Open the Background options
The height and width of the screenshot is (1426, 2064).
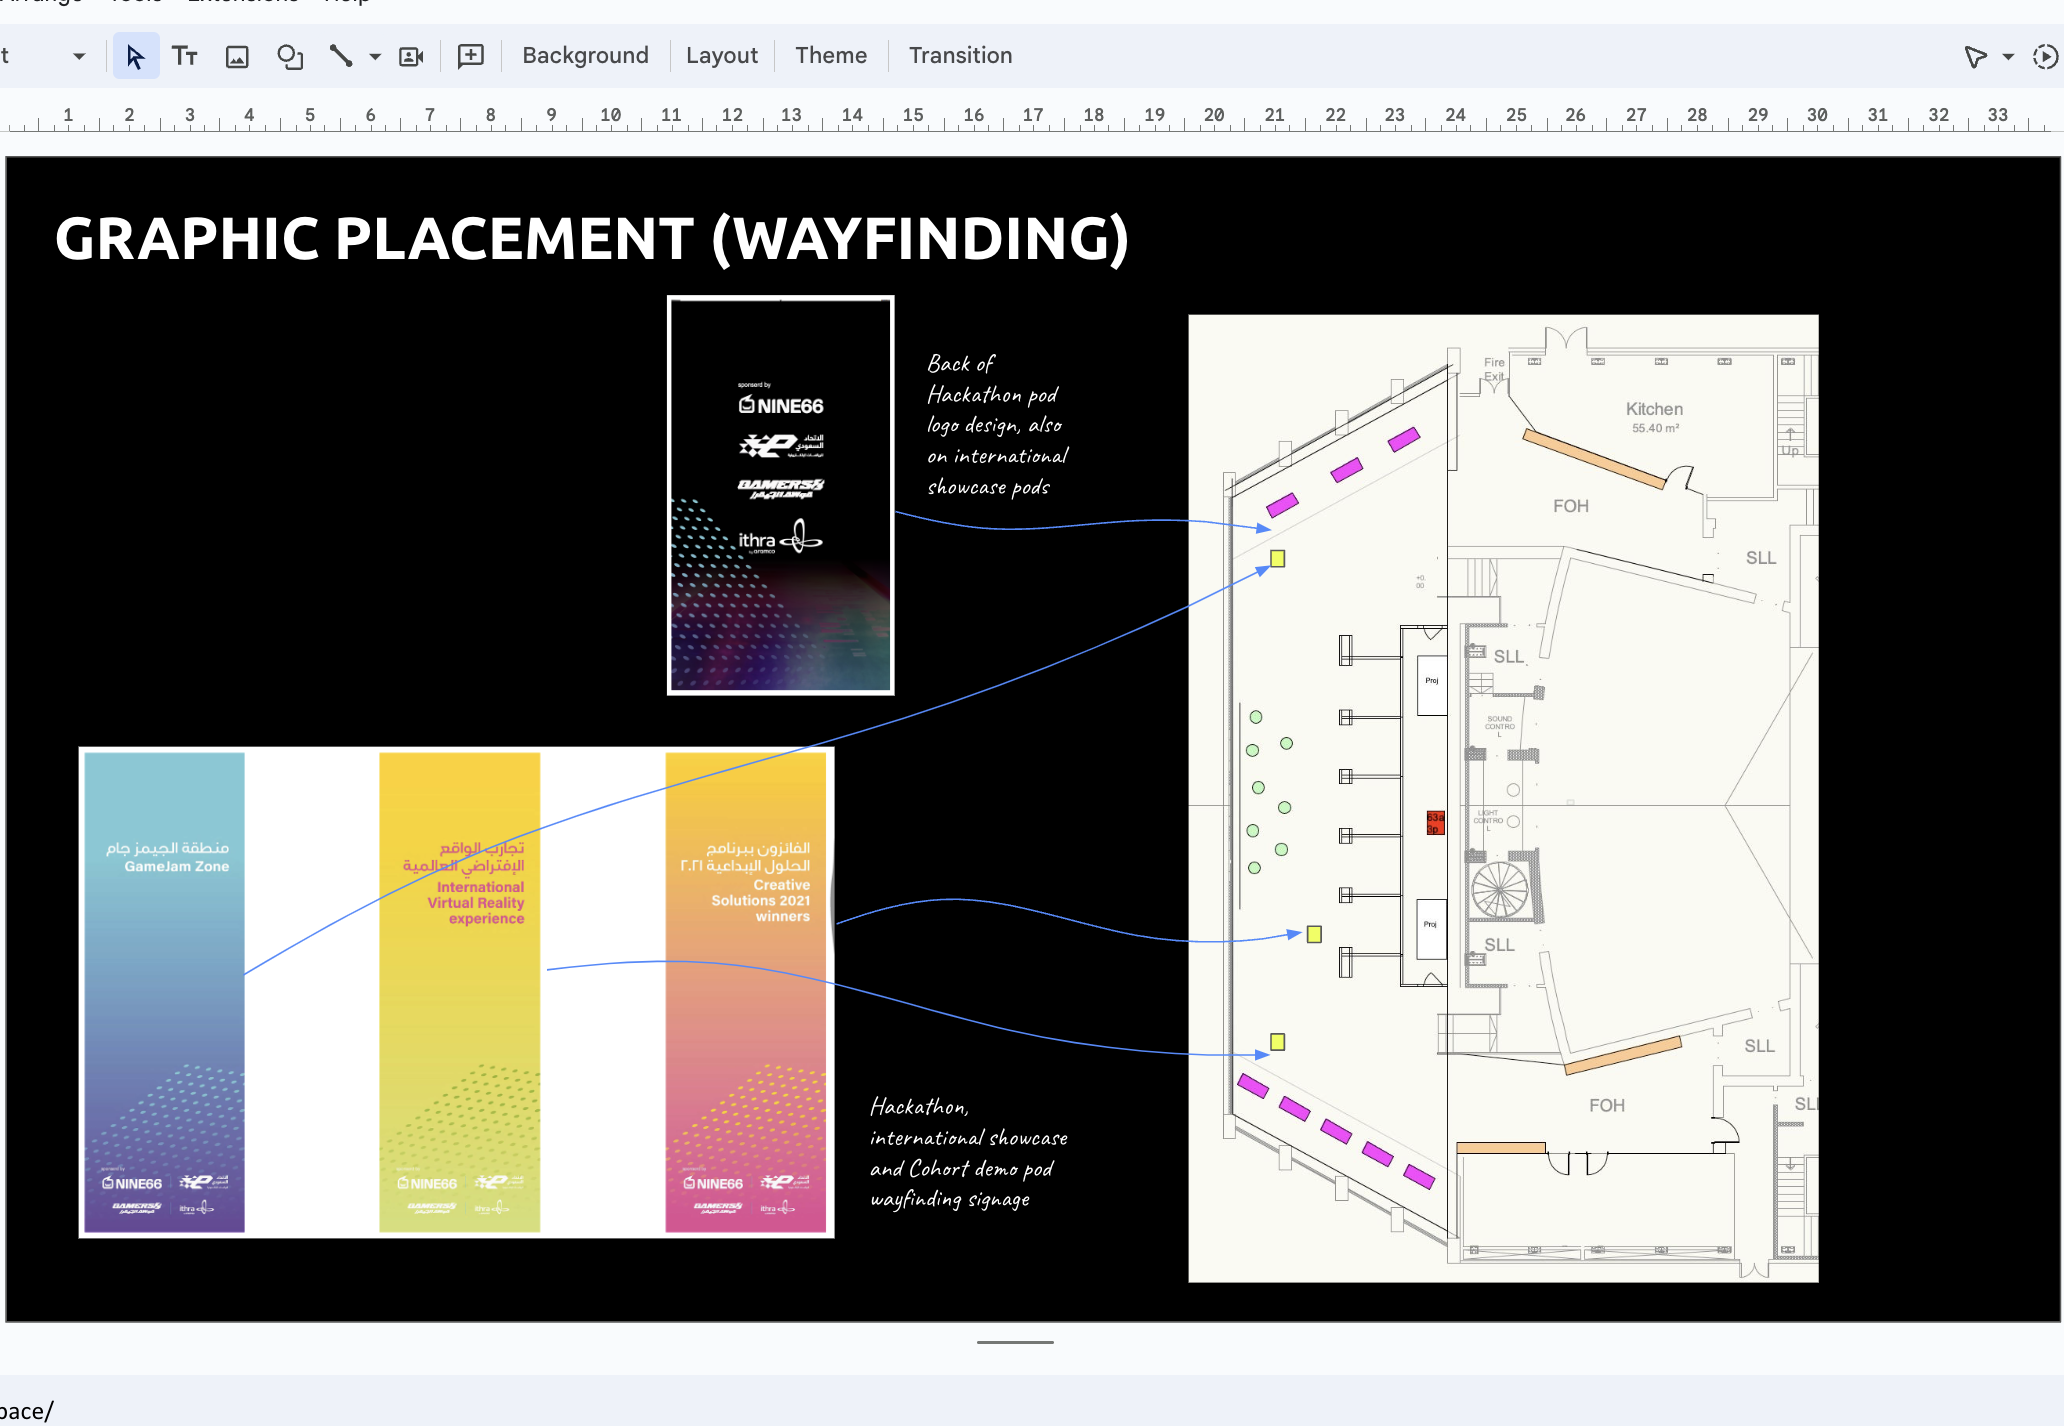point(585,56)
